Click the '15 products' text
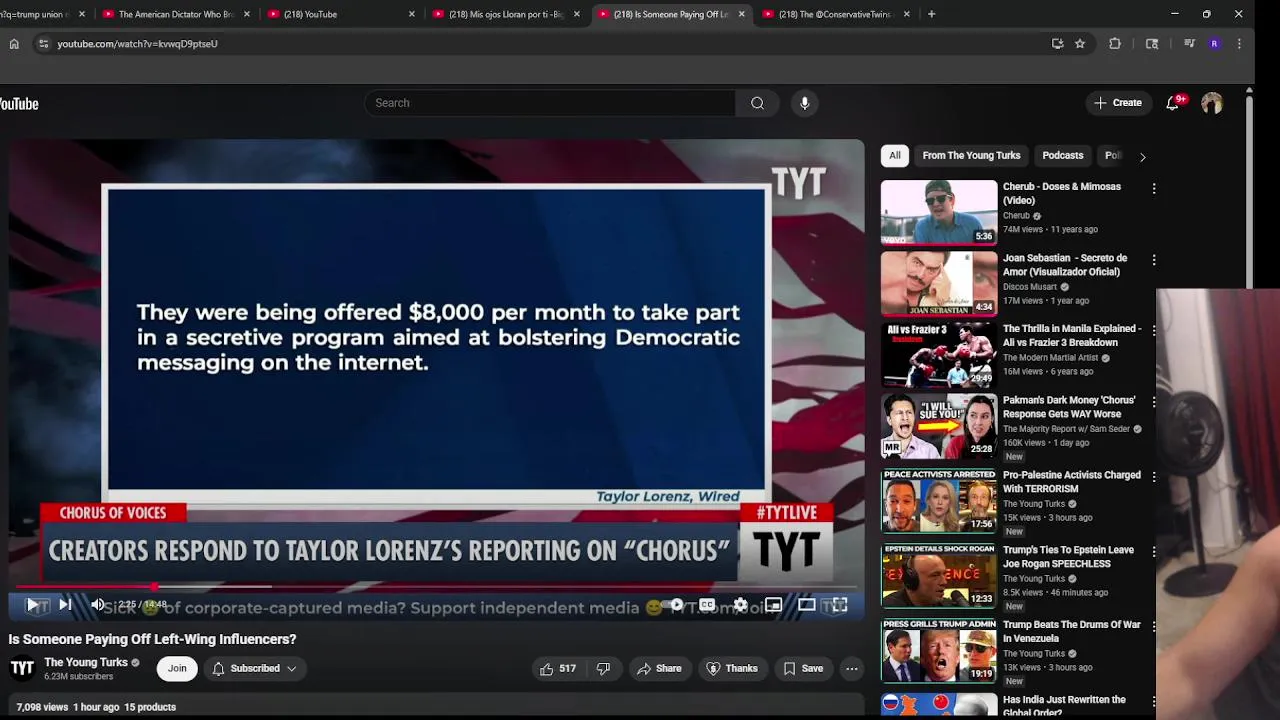 click(150, 707)
